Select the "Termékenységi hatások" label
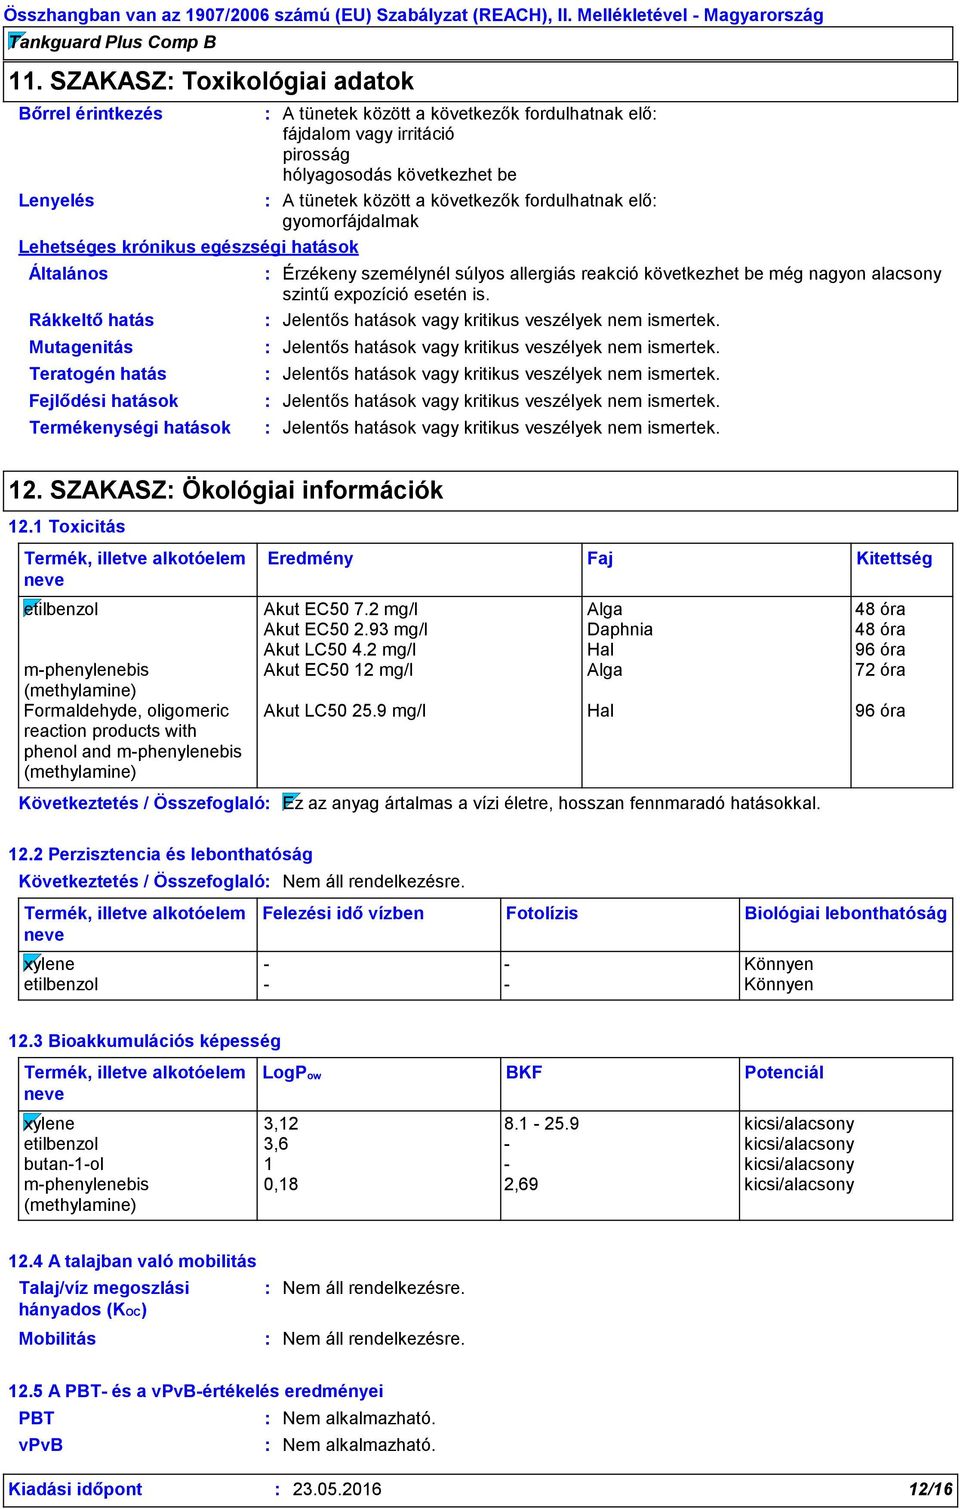This screenshot has width=960, height=1509. tap(130, 428)
